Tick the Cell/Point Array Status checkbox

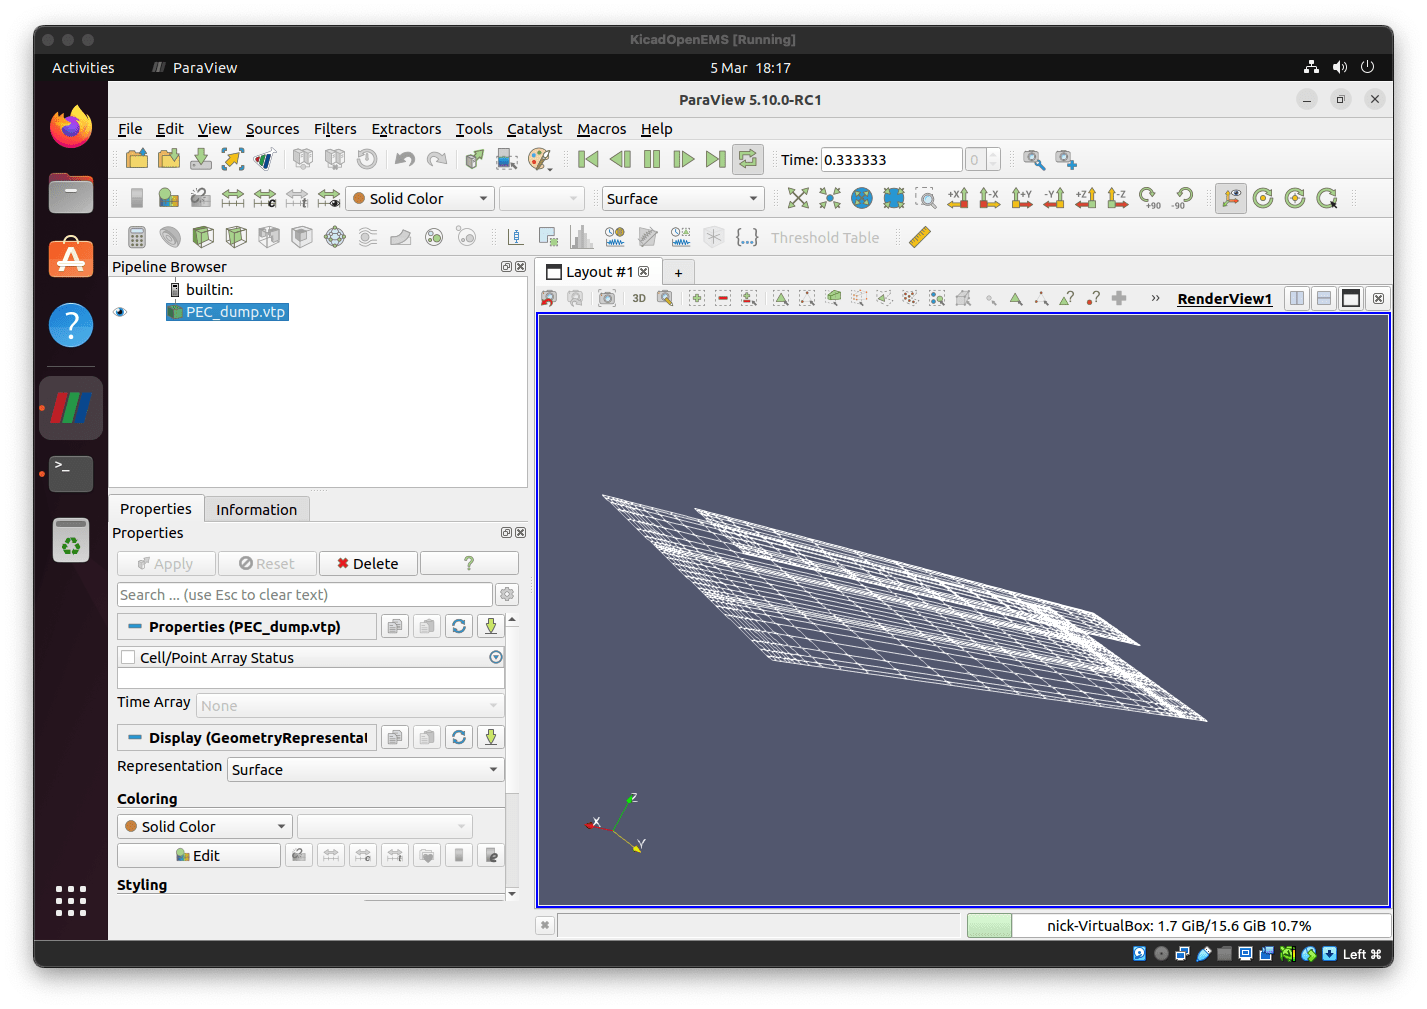[x=128, y=657]
